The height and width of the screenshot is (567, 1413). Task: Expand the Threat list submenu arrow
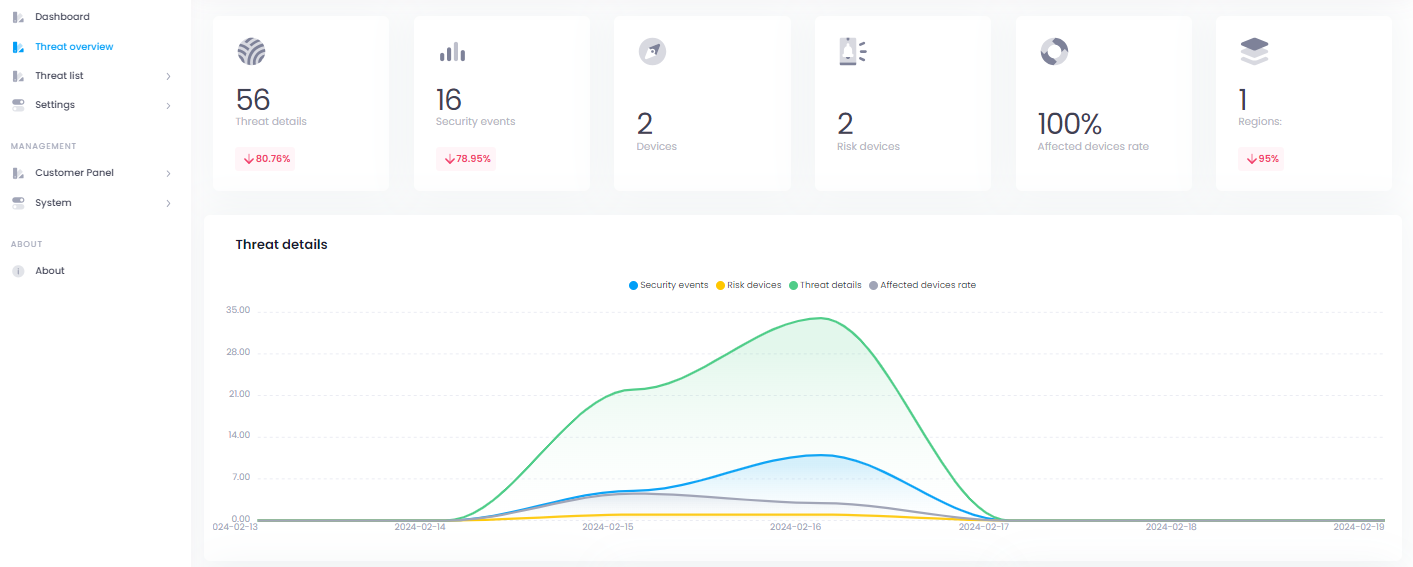coord(168,76)
